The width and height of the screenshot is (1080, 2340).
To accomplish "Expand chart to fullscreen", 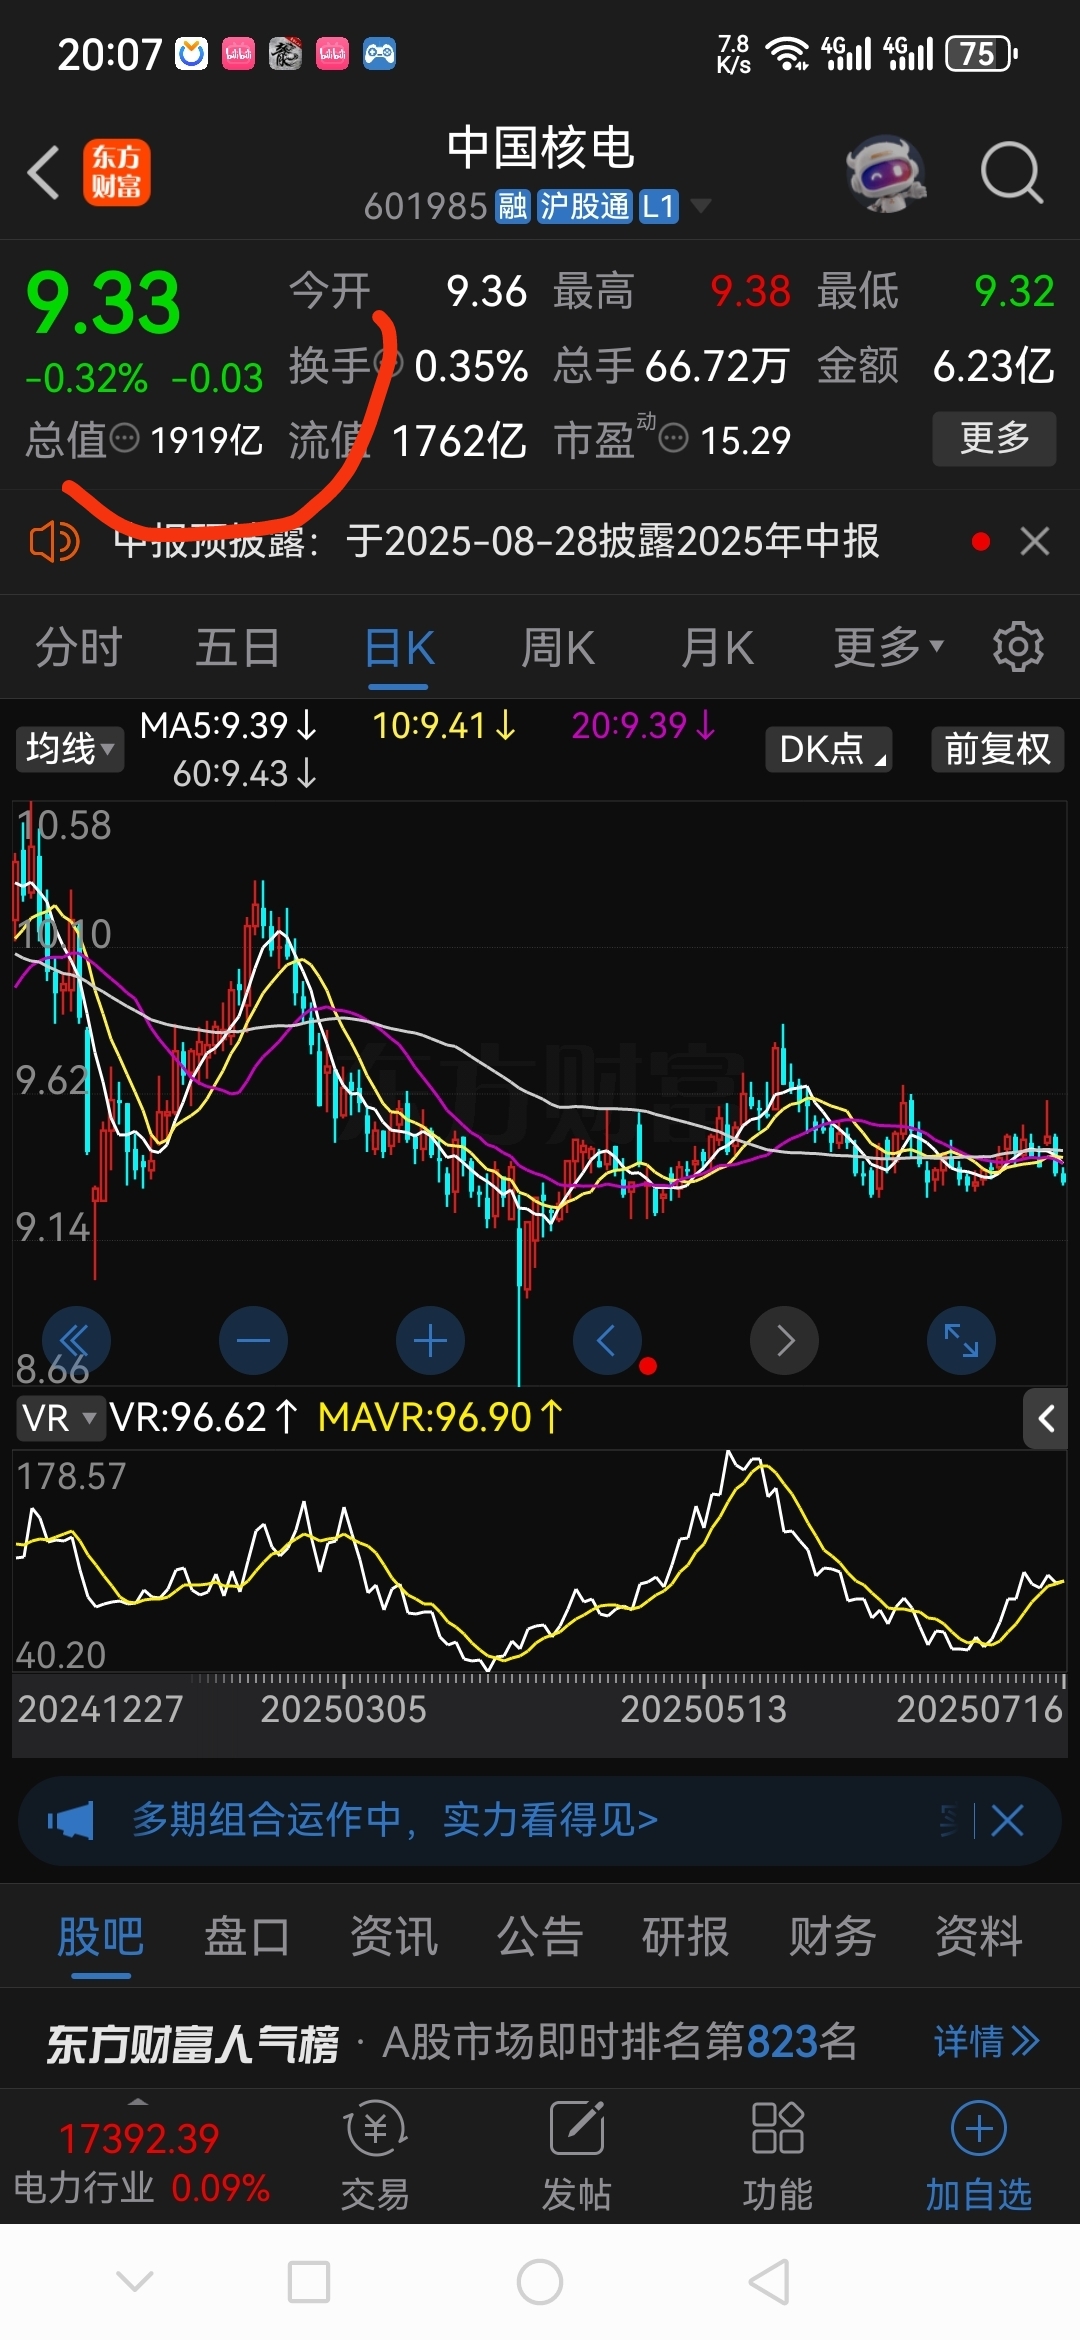I will point(961,1340).
